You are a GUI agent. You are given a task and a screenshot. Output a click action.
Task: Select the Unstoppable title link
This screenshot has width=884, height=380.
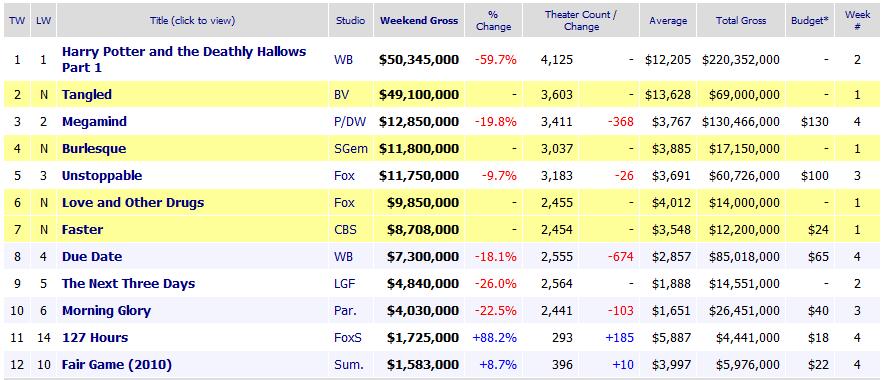(102, 176)
